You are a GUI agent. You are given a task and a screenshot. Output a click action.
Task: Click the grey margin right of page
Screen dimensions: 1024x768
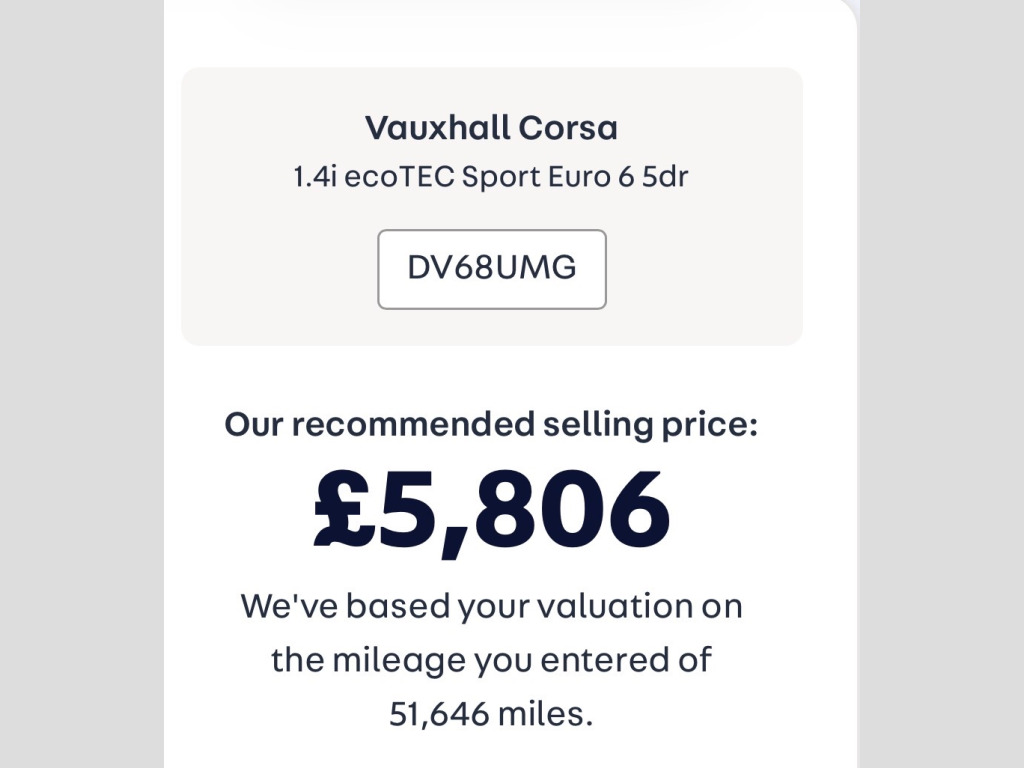pos(942,400)
